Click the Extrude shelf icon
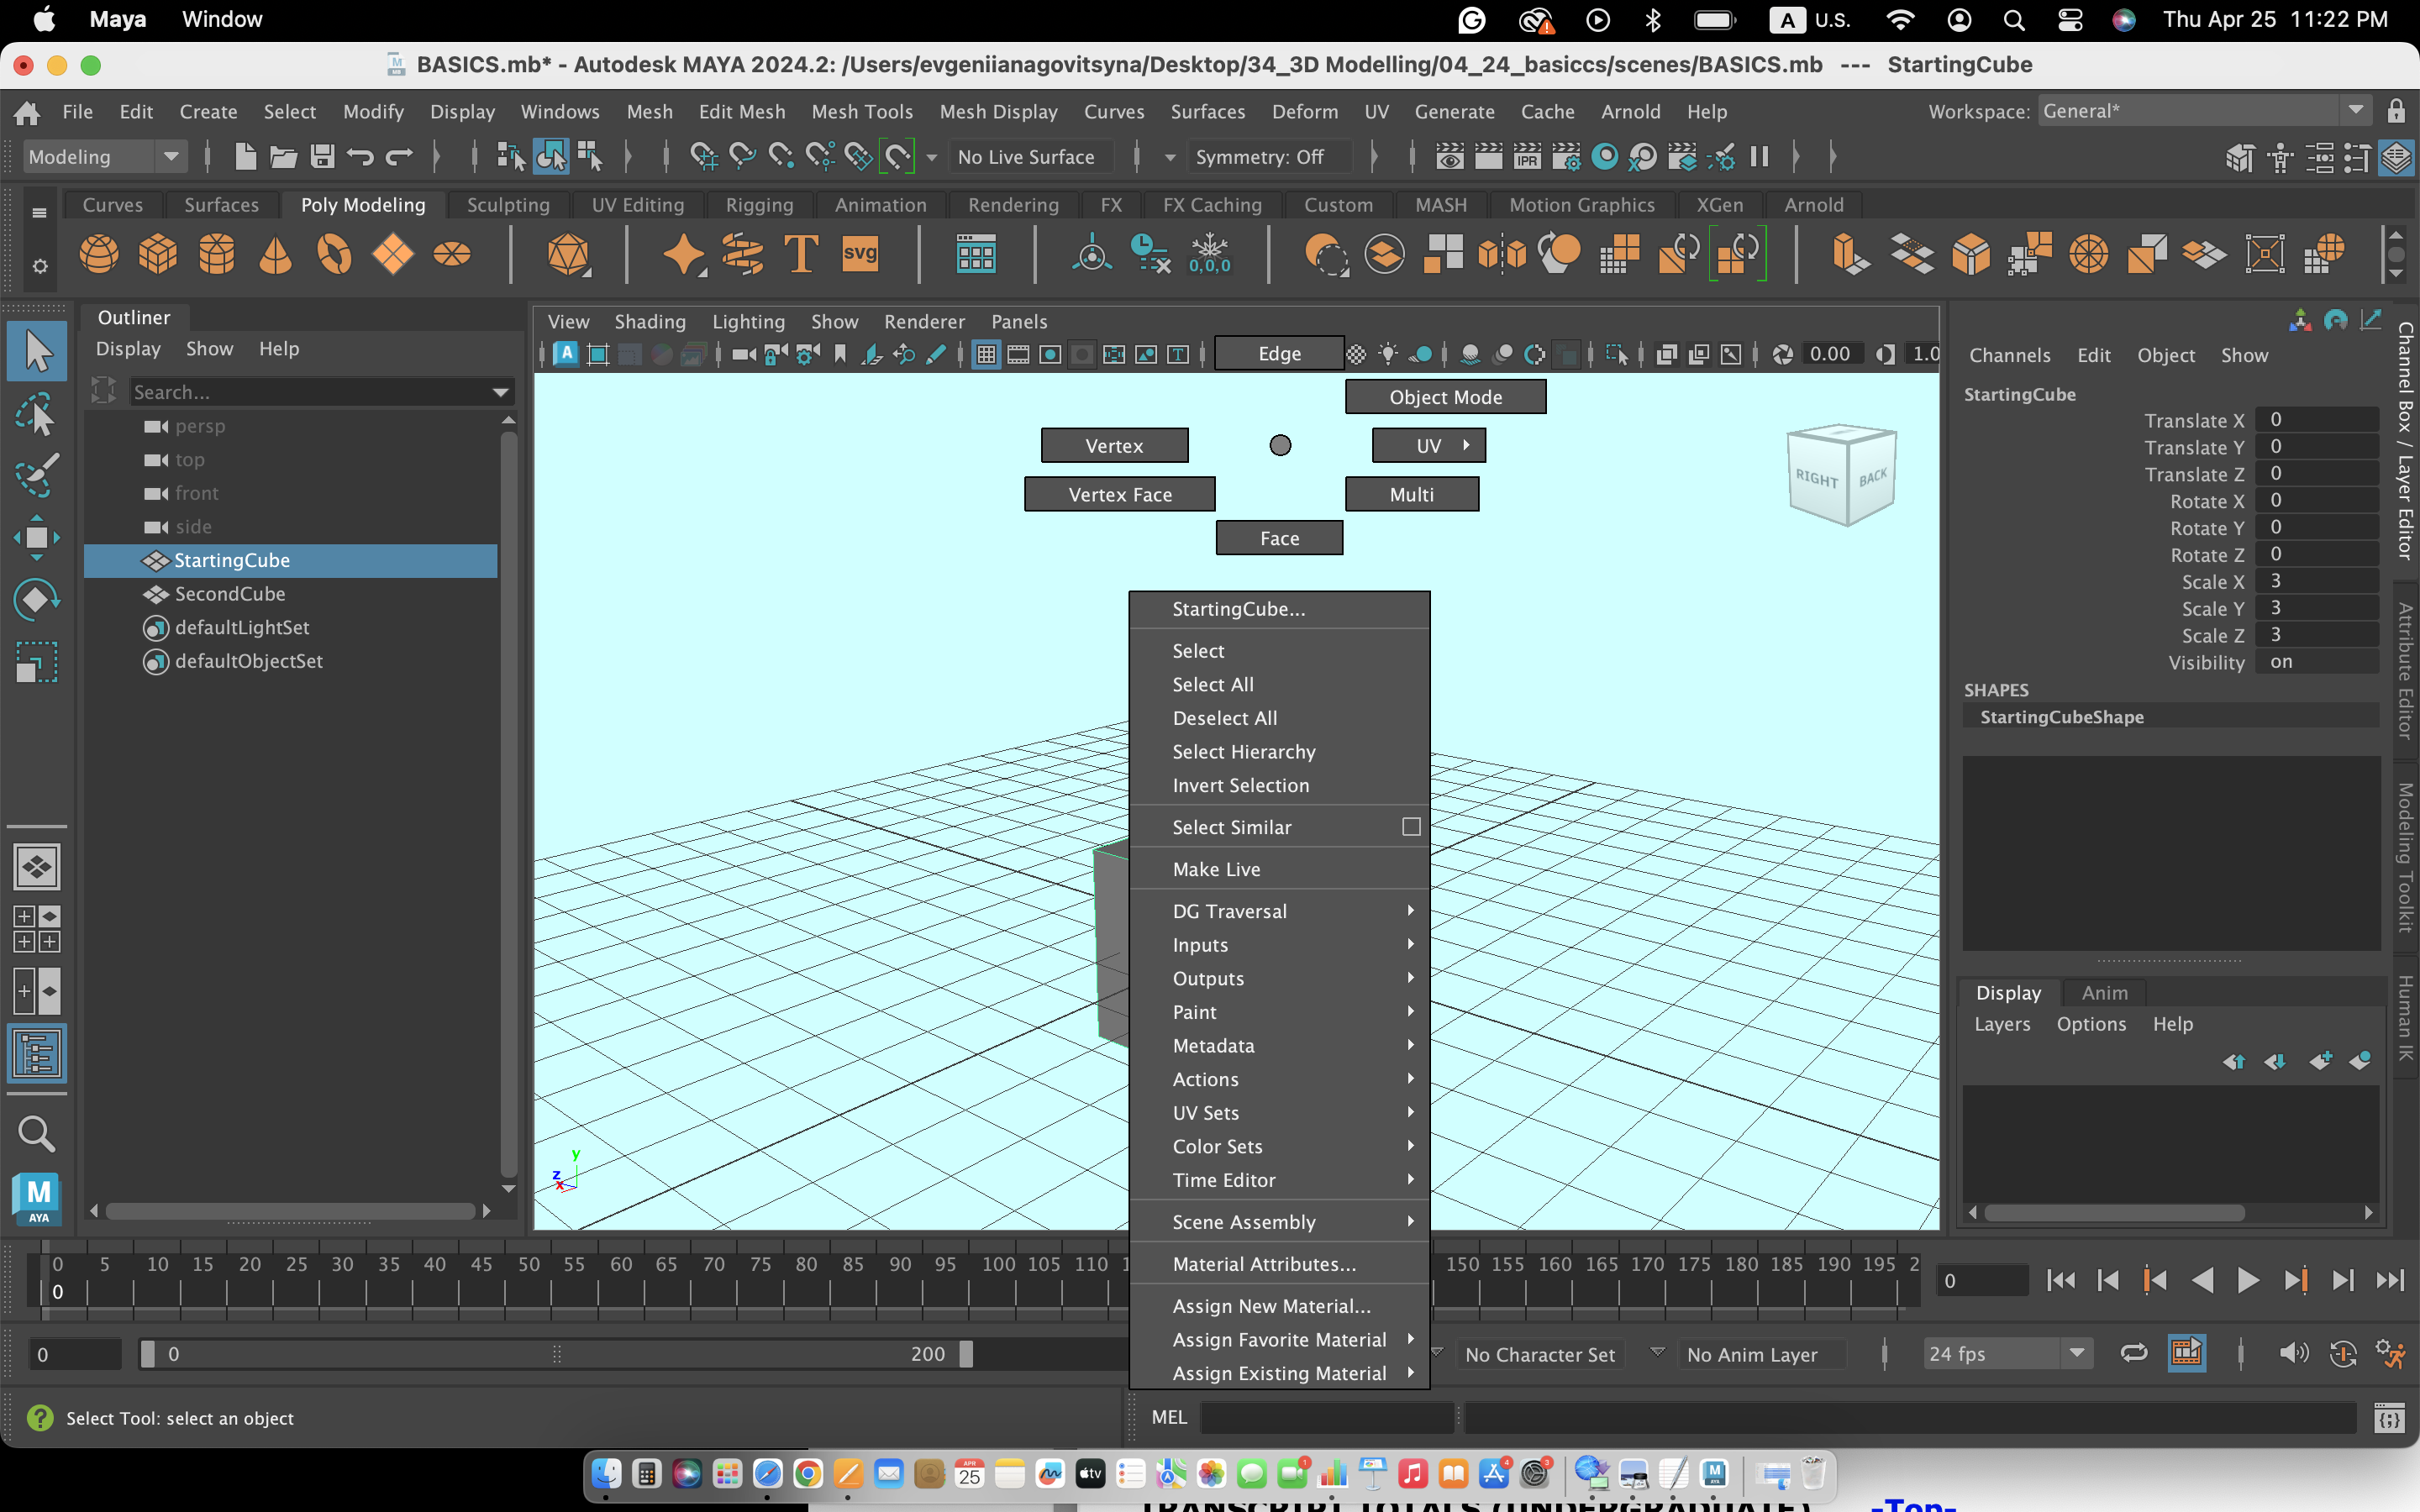The width and height of the screenshot is (2420, 1512). click(x=1850, y=254)
